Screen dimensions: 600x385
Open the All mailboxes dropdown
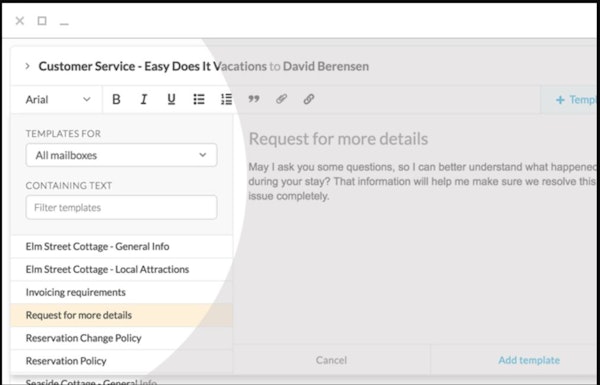(121, 155)
